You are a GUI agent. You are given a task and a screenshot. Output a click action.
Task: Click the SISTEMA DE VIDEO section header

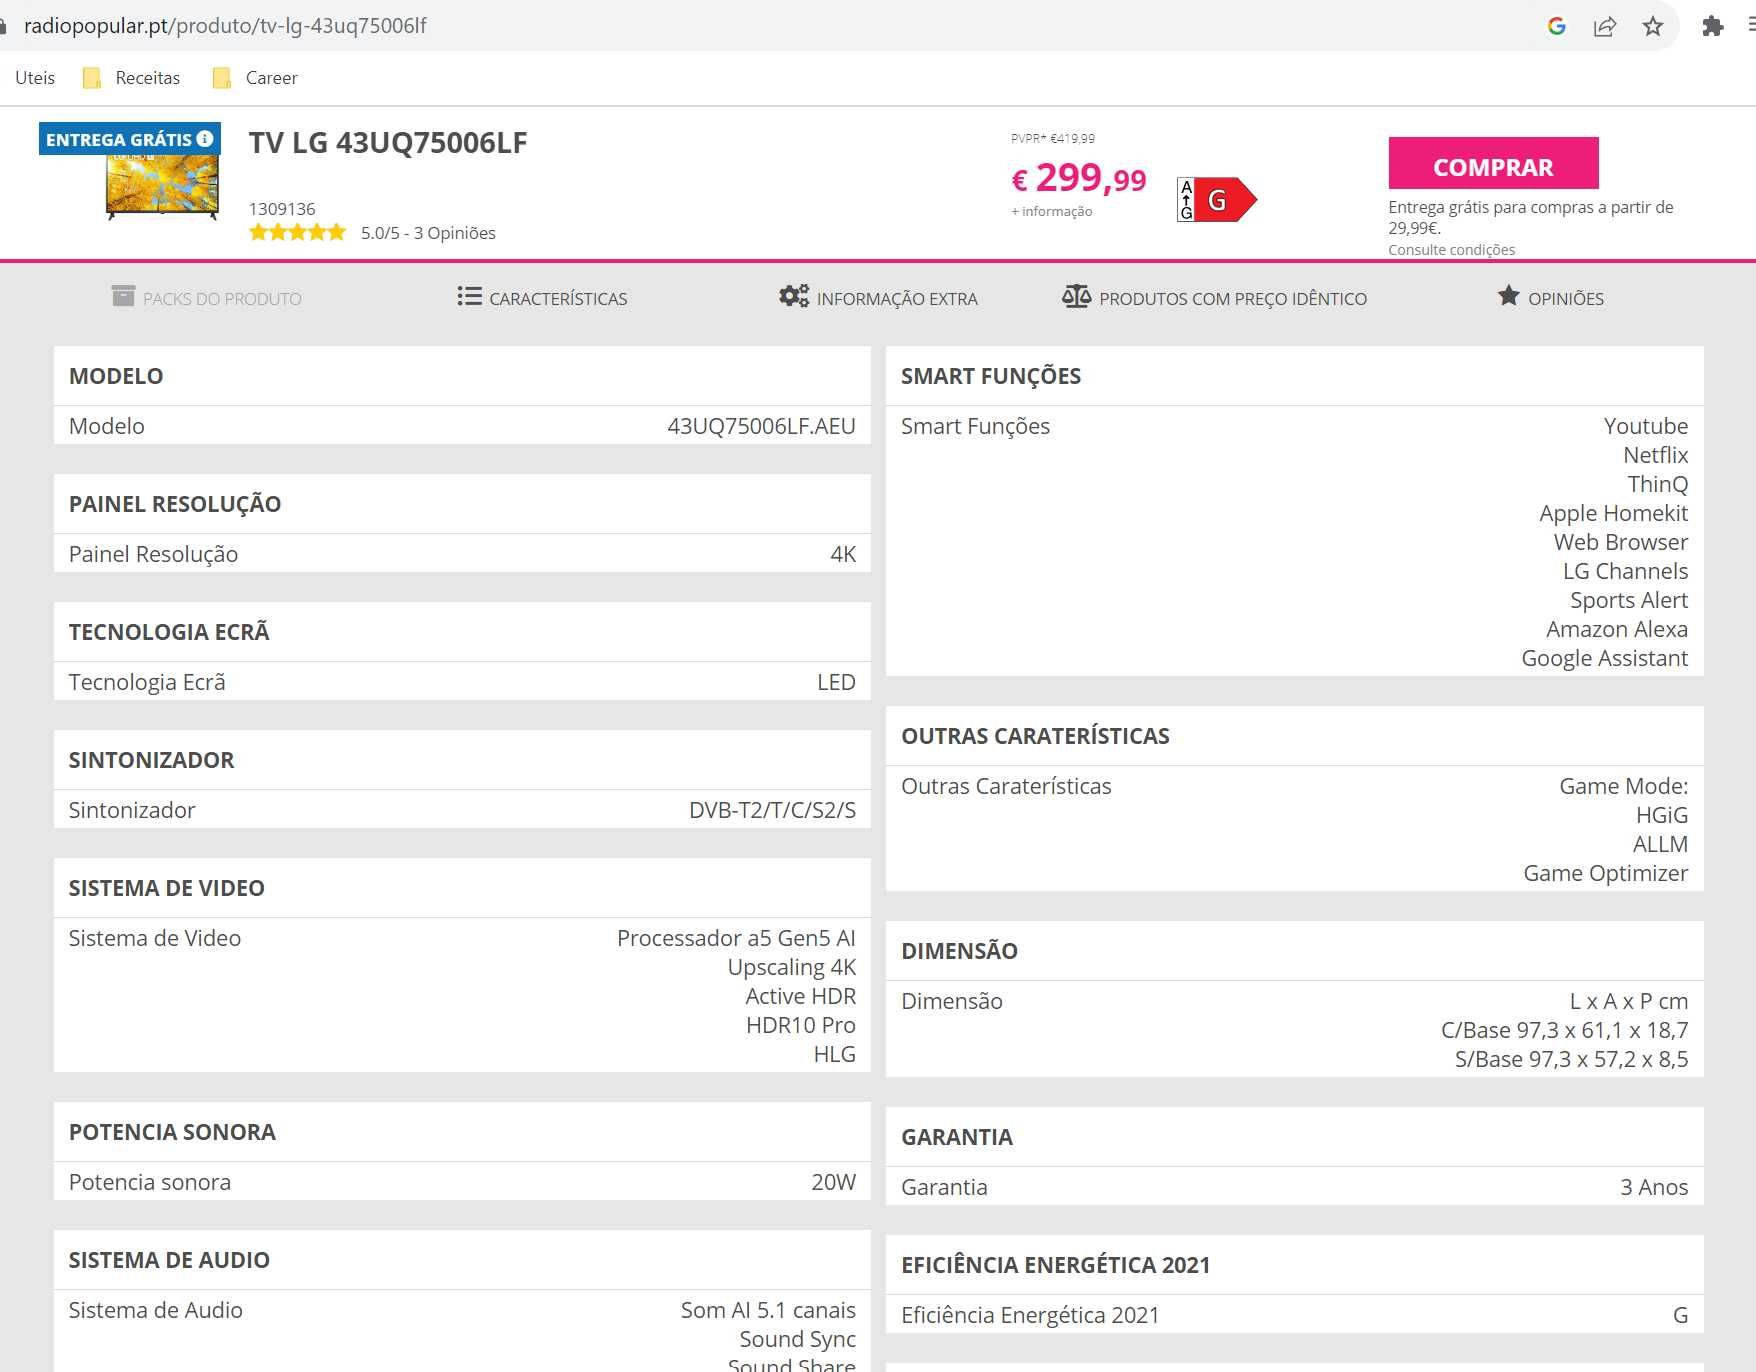click(x=167, y=888)
